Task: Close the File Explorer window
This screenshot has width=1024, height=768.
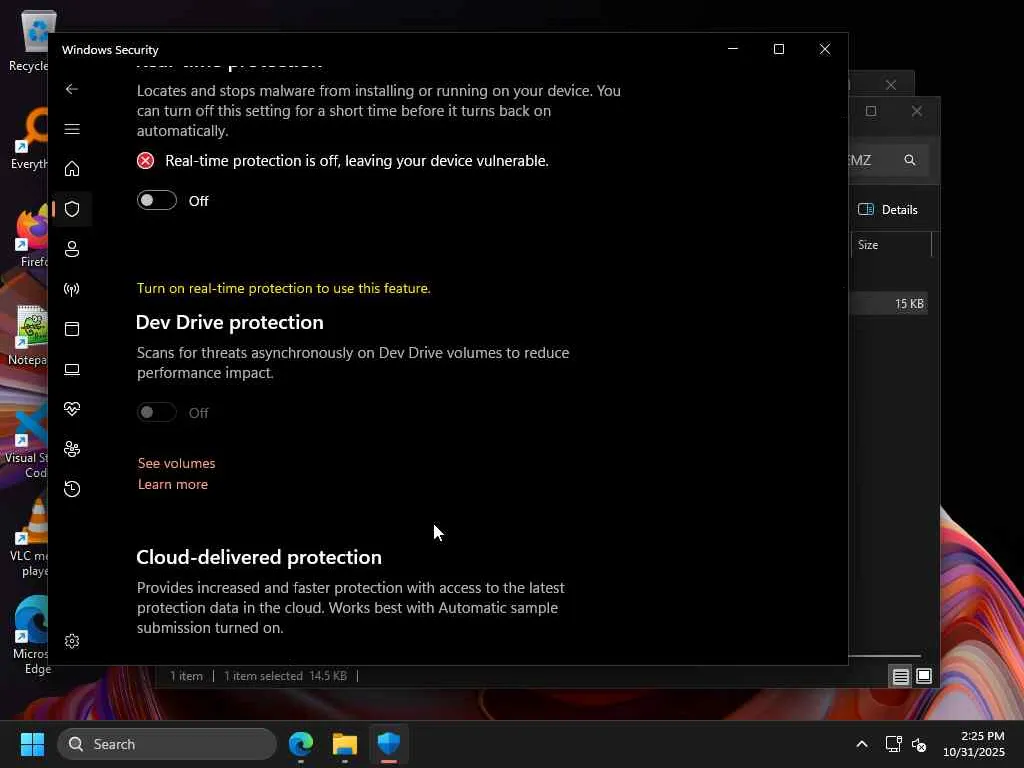Action: click(x=917, y=111)
